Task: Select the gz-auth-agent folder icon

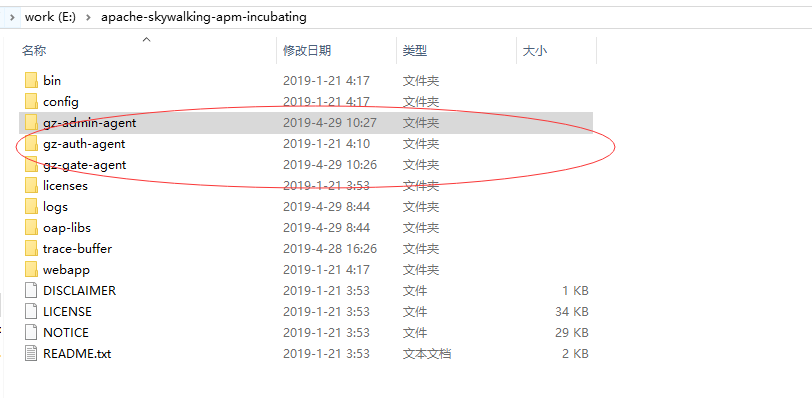Action: (x=31, y=143)
